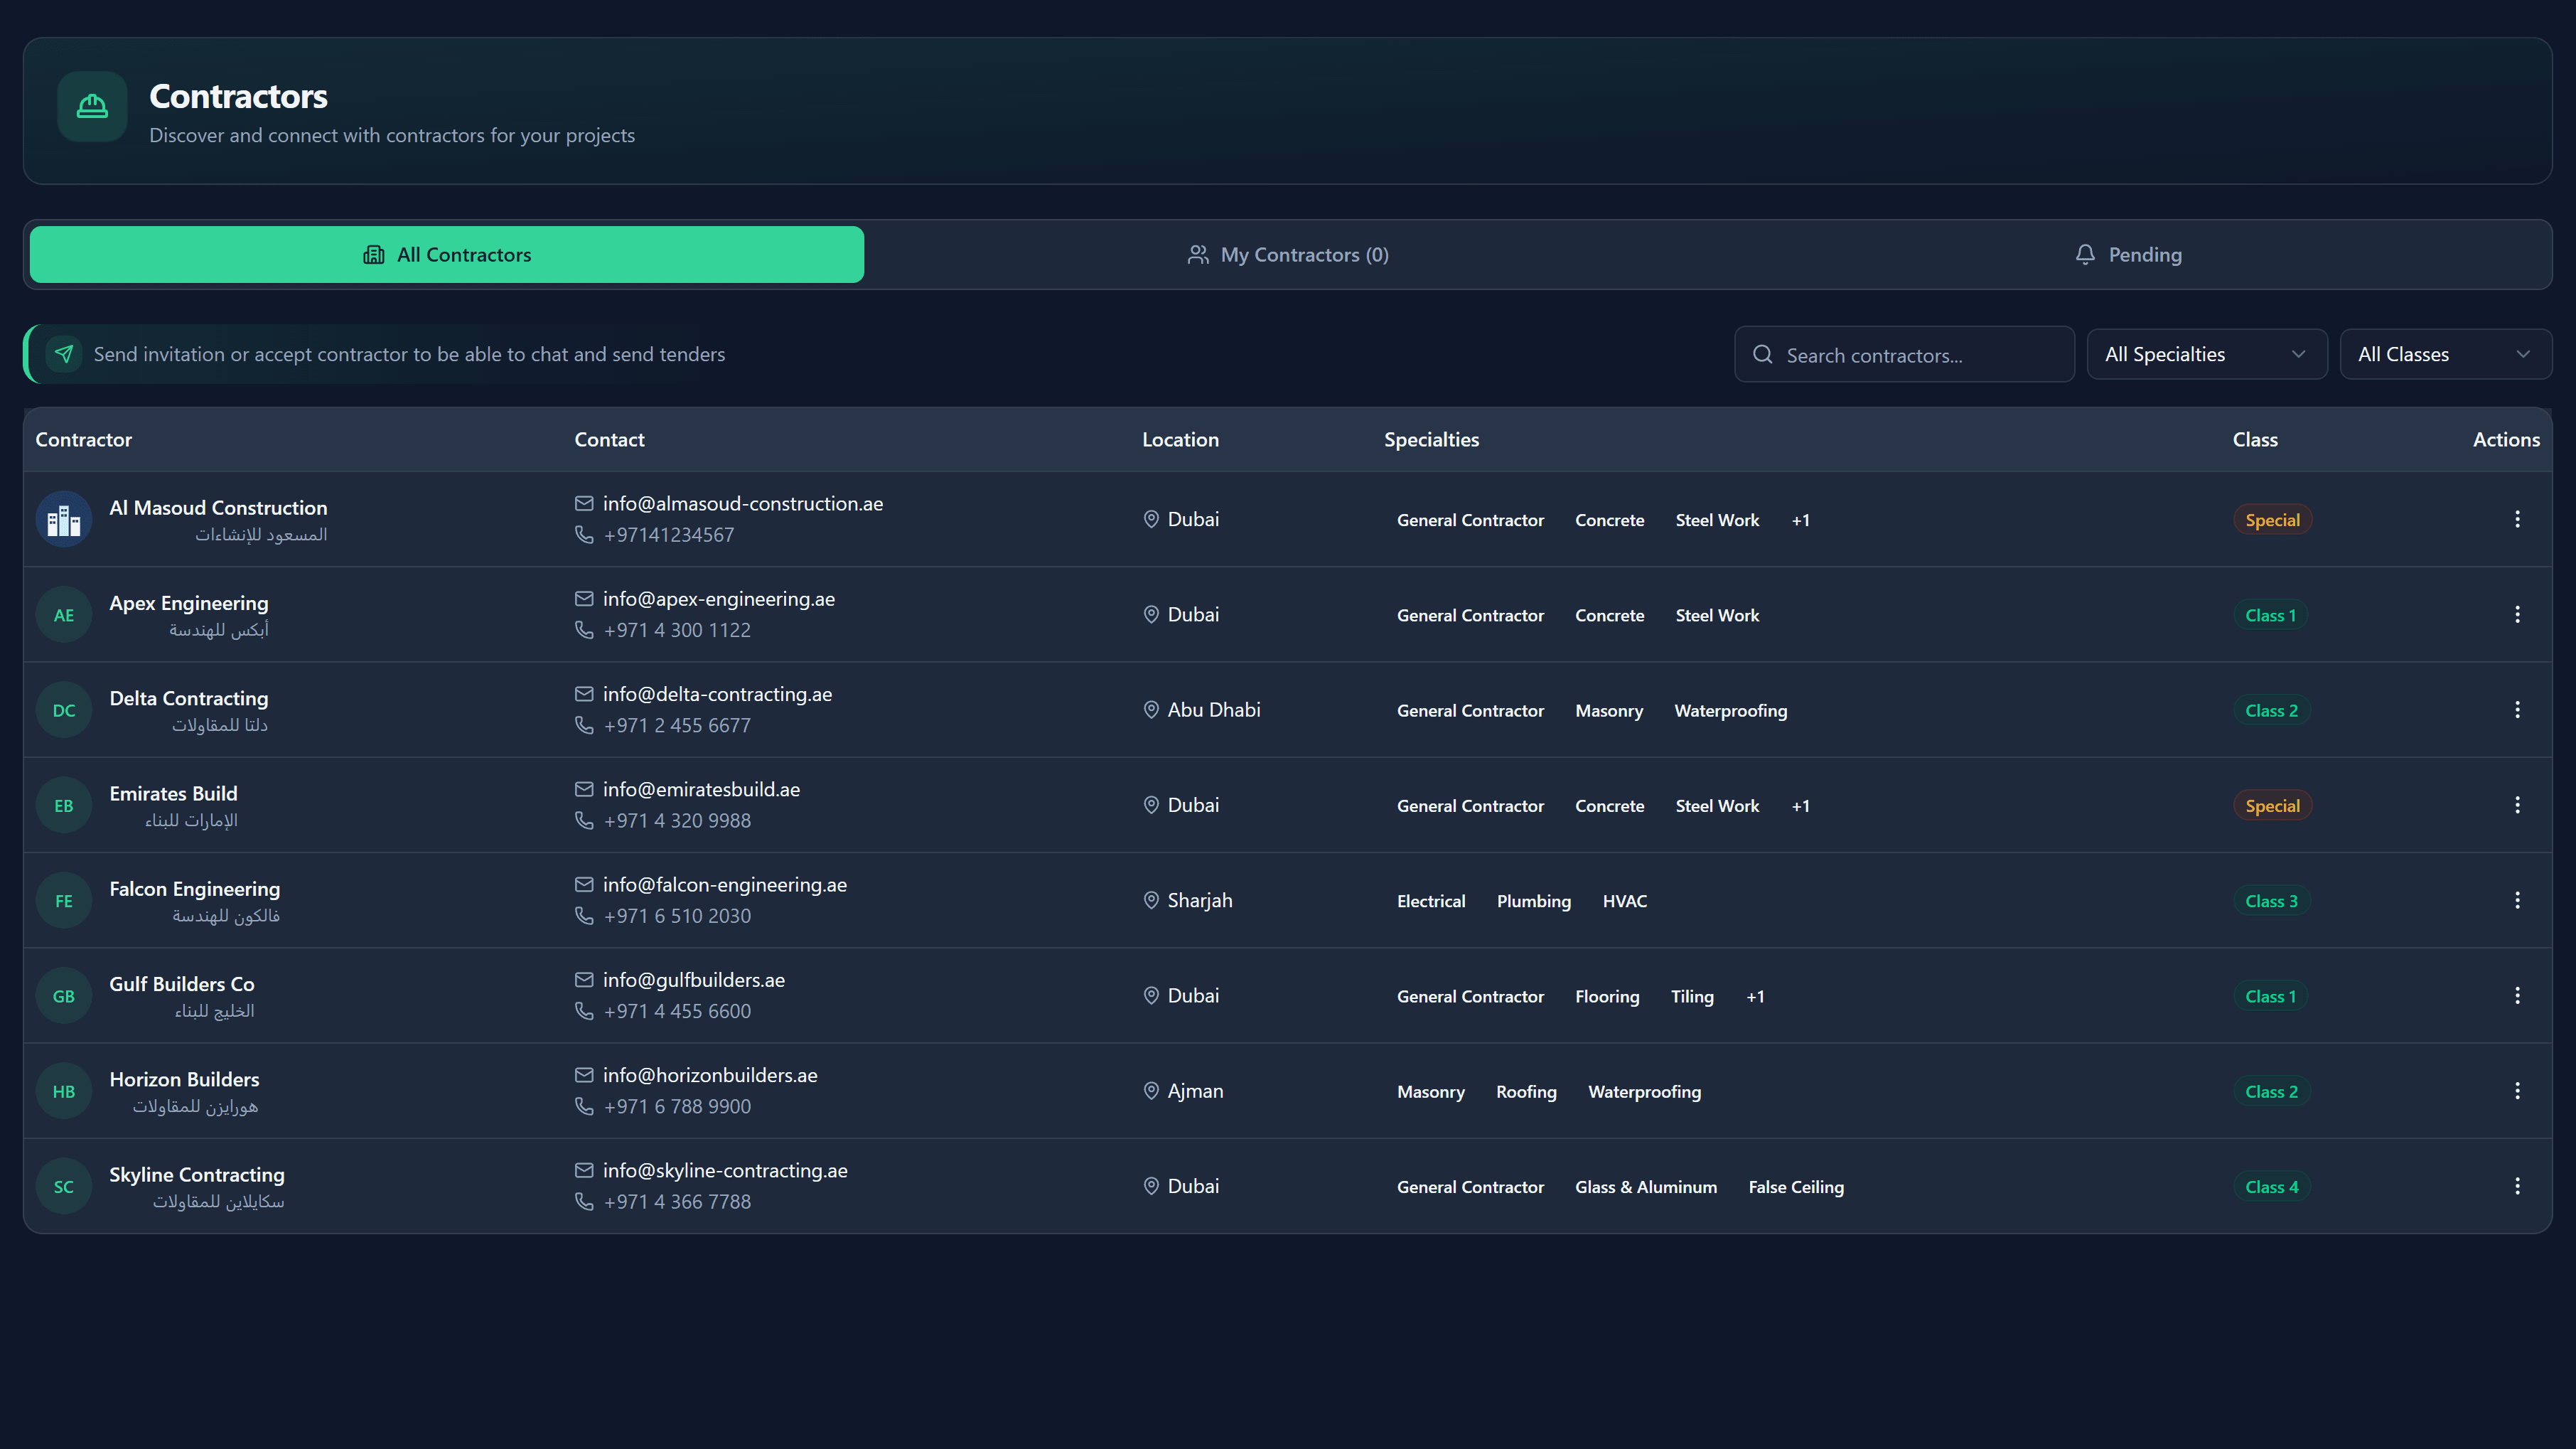This screenshot has width=2576, height=1449.
Task: Click the Class 3 badge for Falcon
Action: click(2271, 901)
